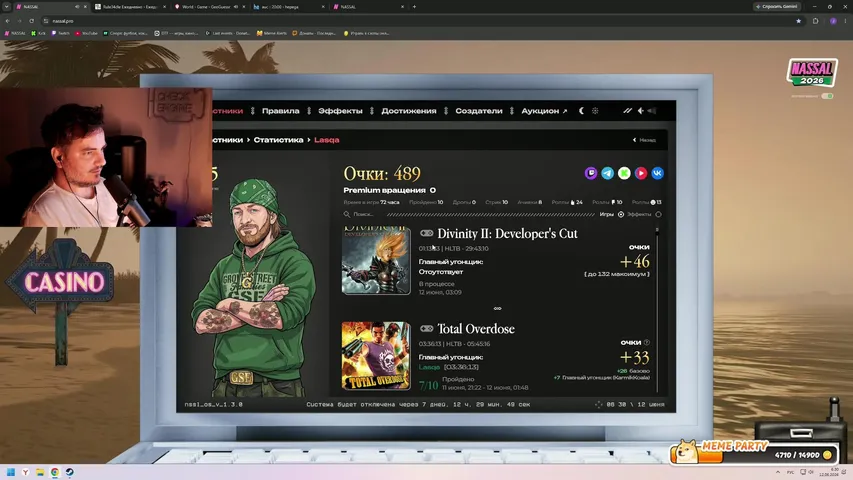This screenshot has height=480, width=853.
Task: Expand the link between the two game cards
Action: point(497,308)
